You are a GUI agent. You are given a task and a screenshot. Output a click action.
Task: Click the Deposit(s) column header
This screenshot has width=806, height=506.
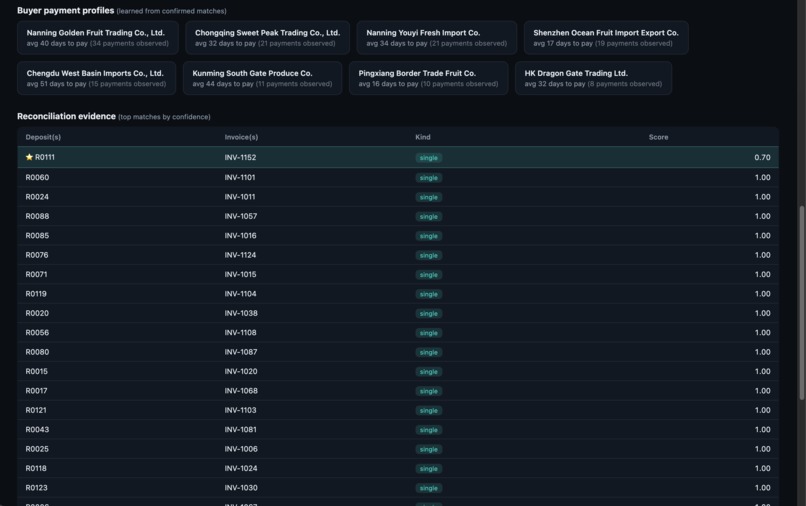(x=43, y=137)
